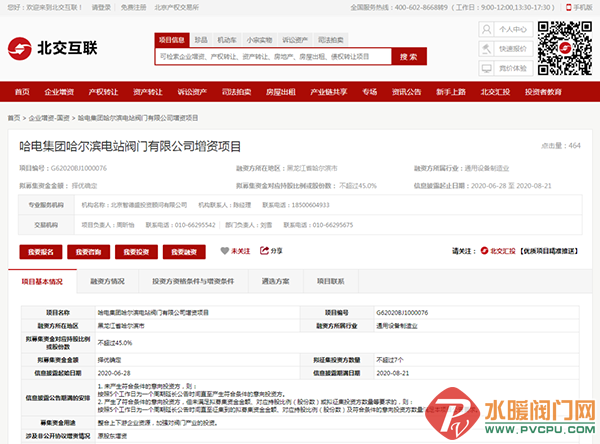Select the 司法拍卖 search tab

[331, 40]
